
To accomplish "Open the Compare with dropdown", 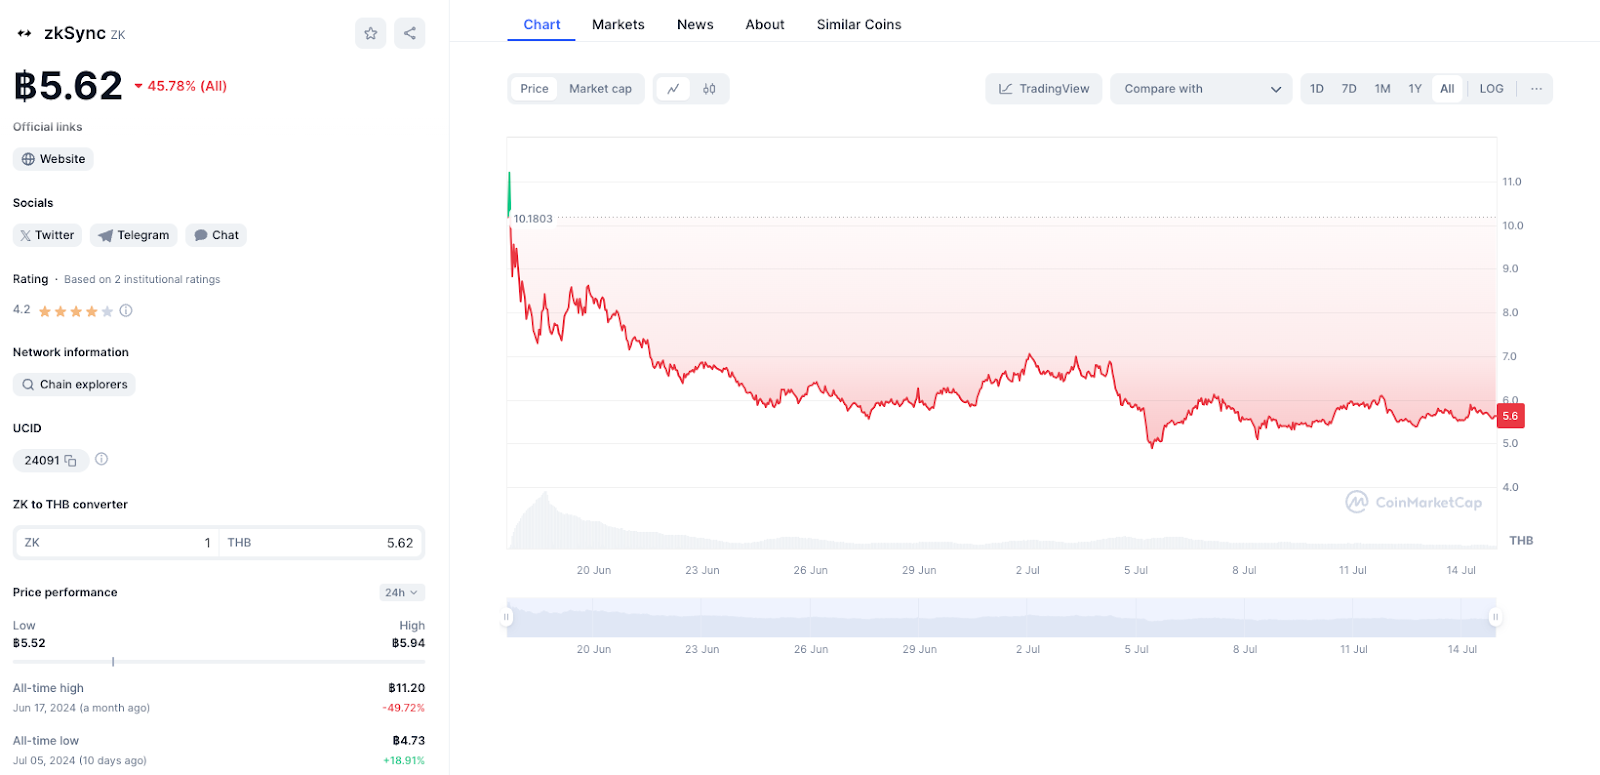I will 1201,89.
